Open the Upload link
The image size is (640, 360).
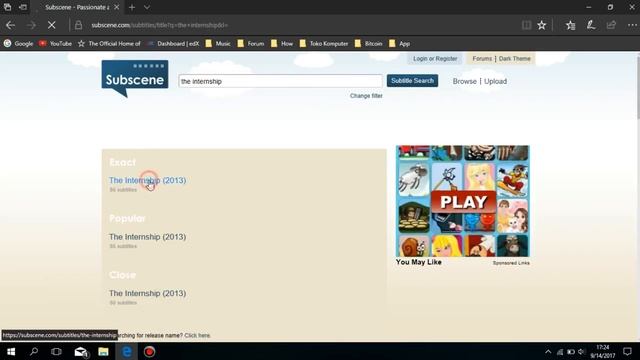496,81
